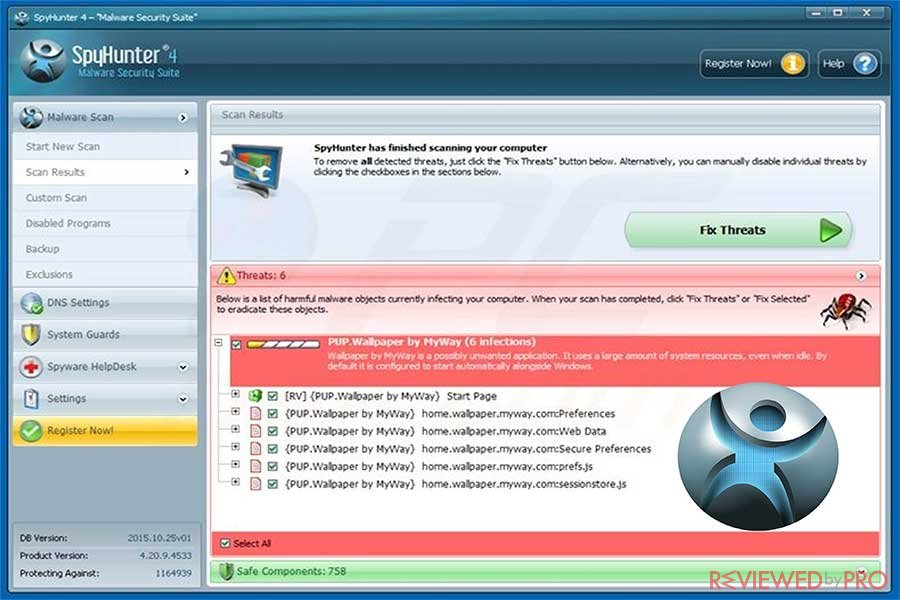The height and width of the screenshot is (600, 900).
Task: Click the Threats: 6 header label
Action: point(261,276)
